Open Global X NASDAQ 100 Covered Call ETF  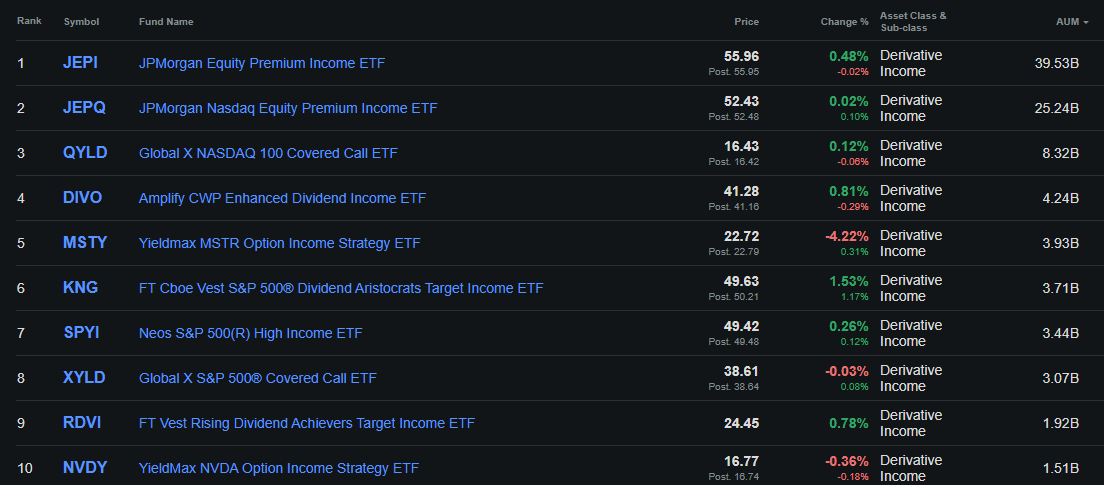[268, 153]
